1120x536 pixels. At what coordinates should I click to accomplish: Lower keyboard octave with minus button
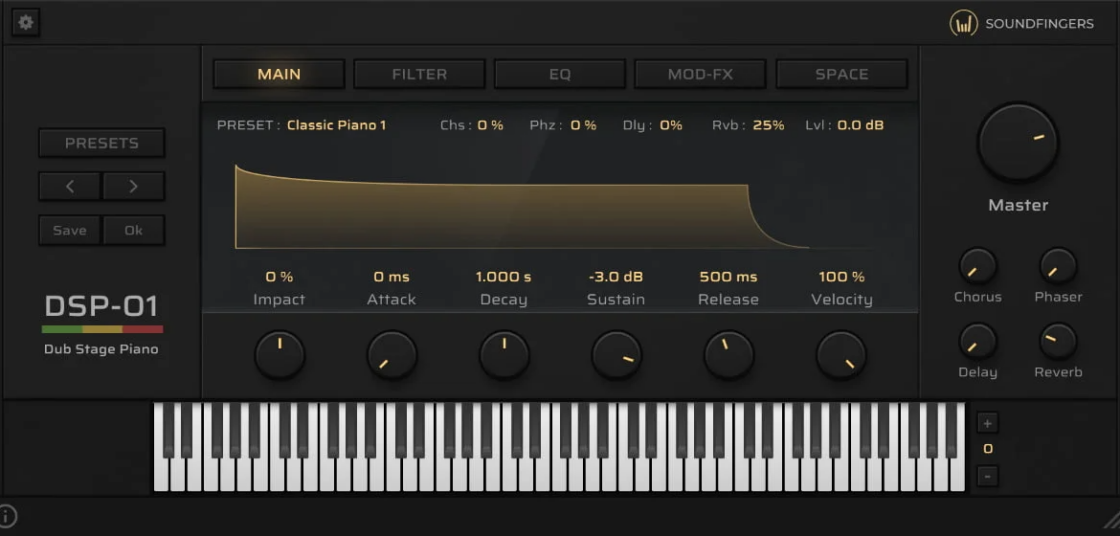pos(987,476)
